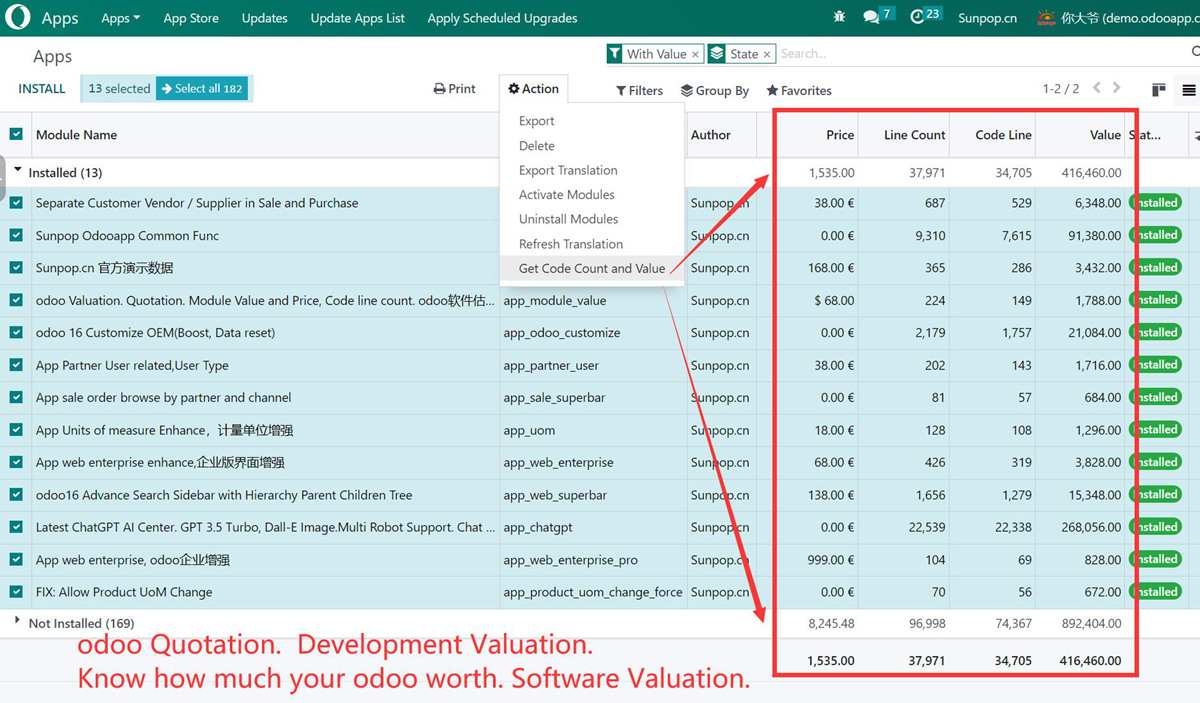The width and height of the screenshot is (1200, 703).
Task: Uncheck Separate Customer Vendor module row
Action: pyautogui.click(x=16, y=203)
